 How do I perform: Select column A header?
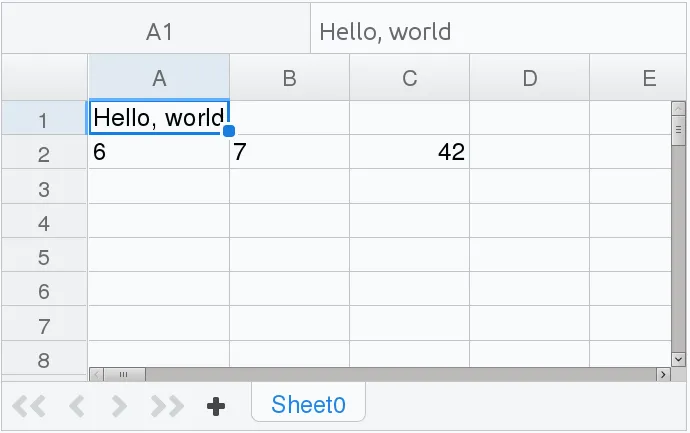pos(159,77)
